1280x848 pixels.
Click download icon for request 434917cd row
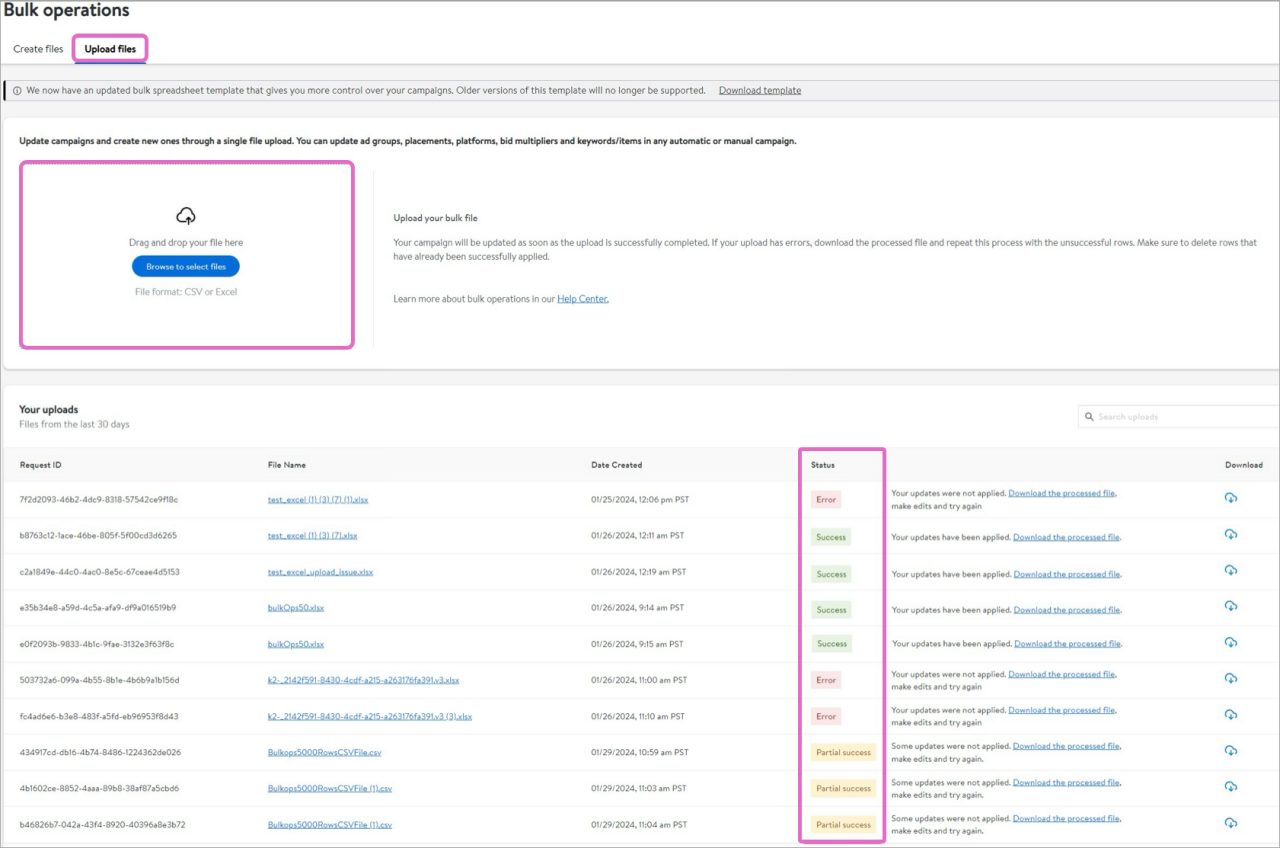(1230, 750)
